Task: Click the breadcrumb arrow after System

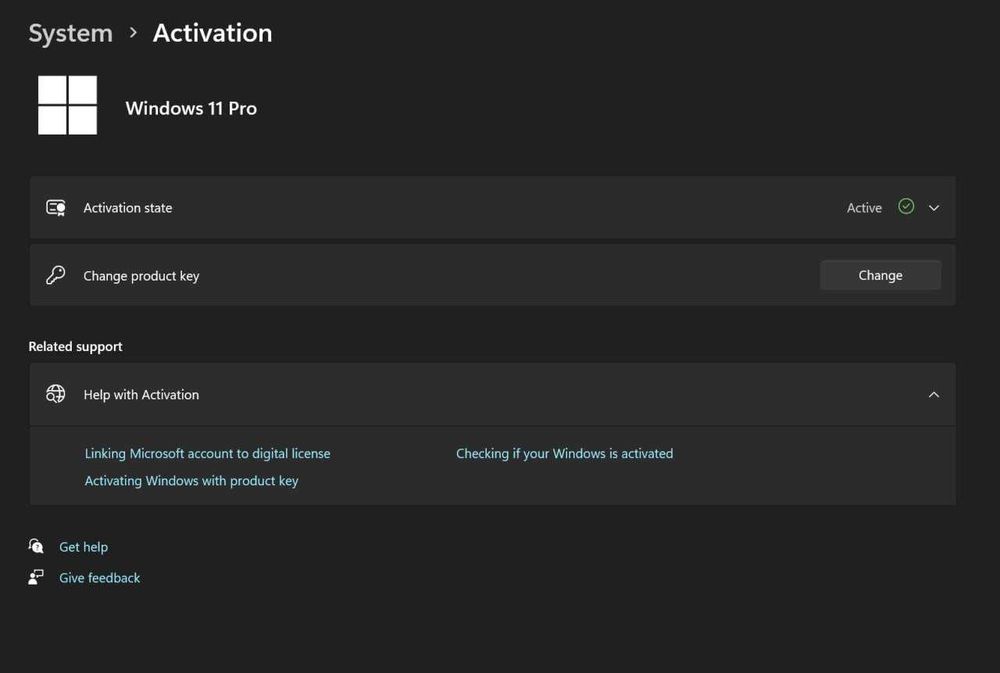Action: click(133, 33)
